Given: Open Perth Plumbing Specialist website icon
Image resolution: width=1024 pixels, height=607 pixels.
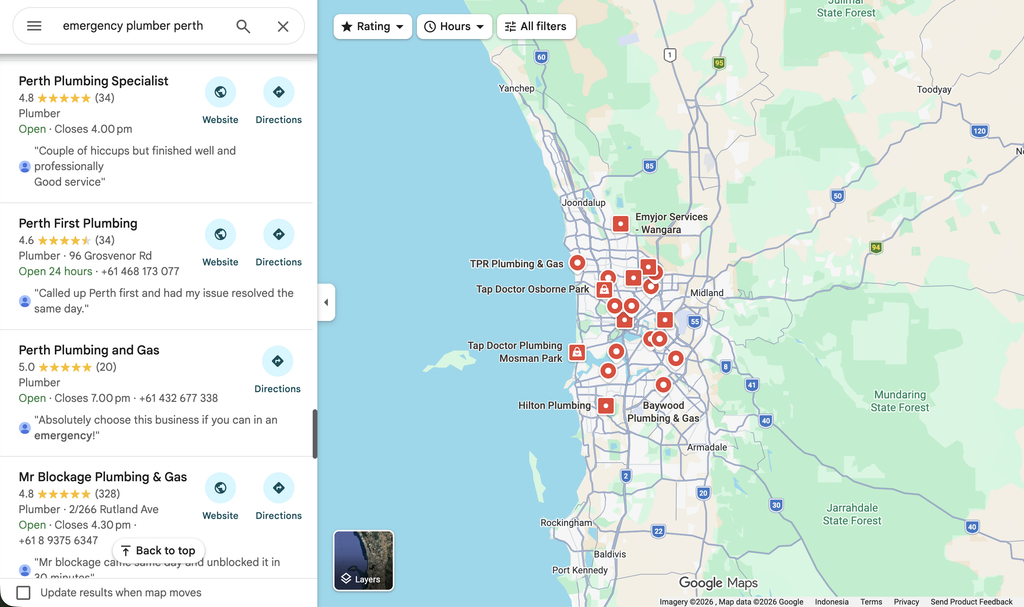Looking at the screenshot, I should coord(220,92).
